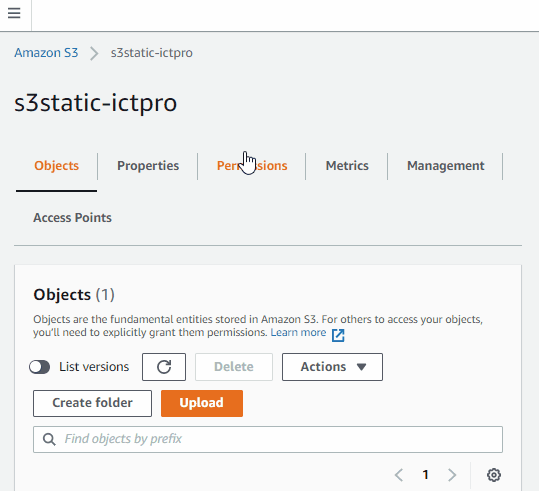Open the Management tab
The image size is (539, 491).
point(446,166)
